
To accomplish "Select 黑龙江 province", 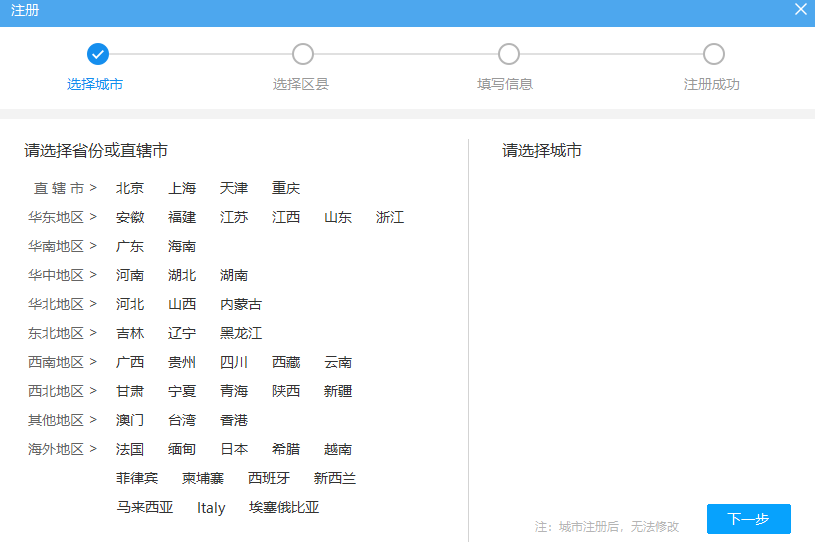I will point(241,333).
